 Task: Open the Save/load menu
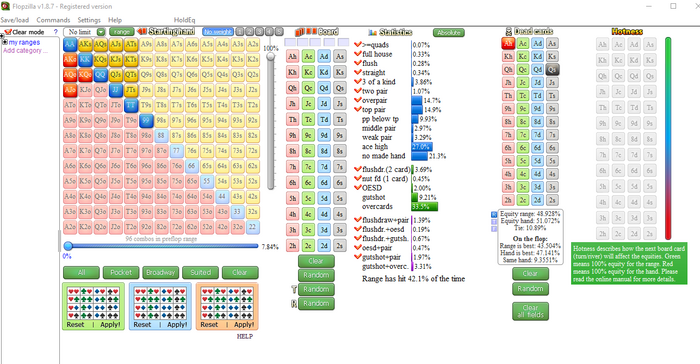15,20
